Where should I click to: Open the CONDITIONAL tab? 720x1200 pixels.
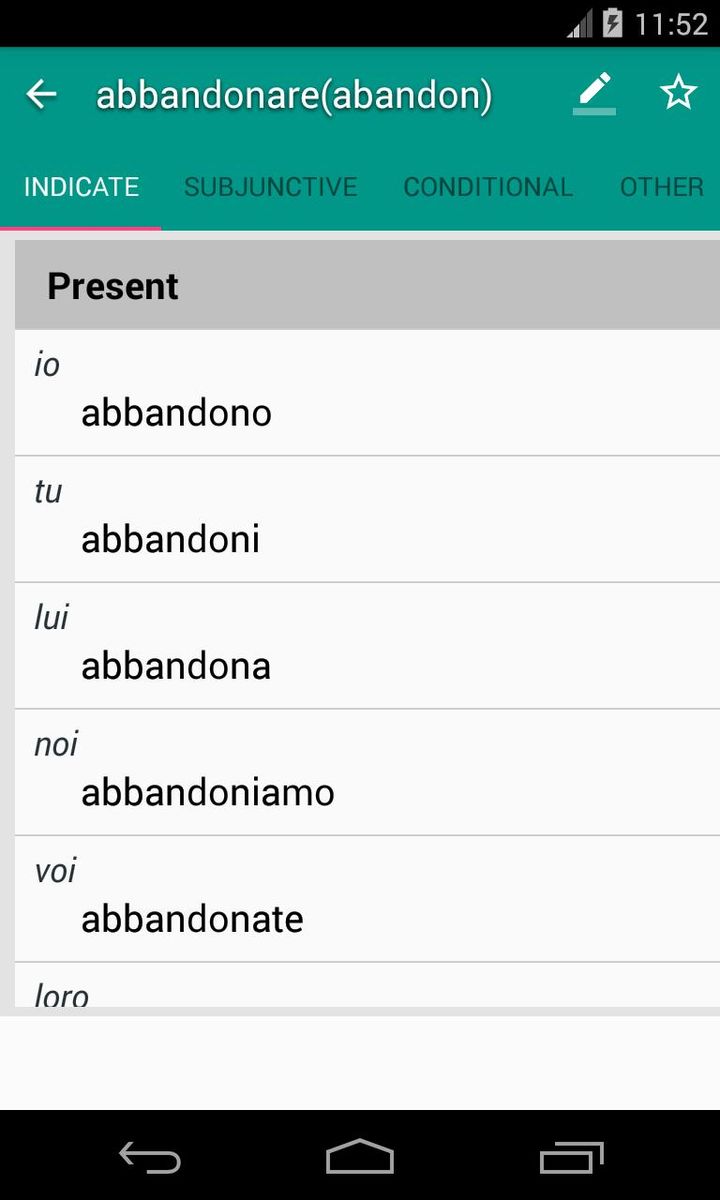tap(487, 187)
